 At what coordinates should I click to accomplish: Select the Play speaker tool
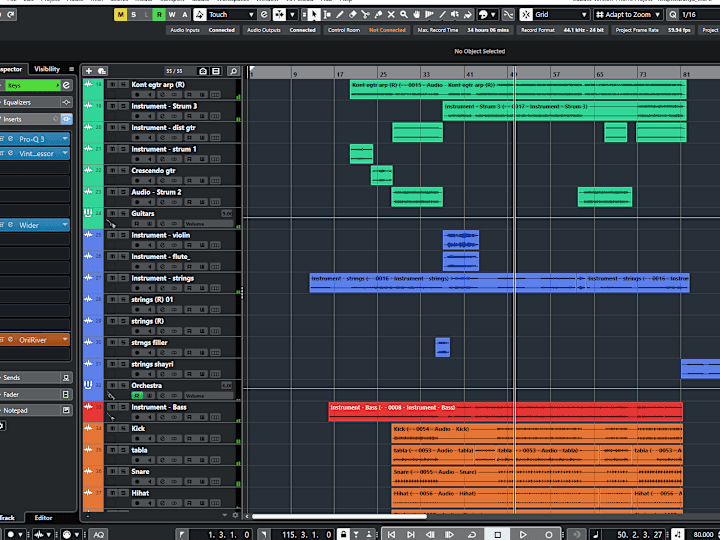tap(456, 15)
